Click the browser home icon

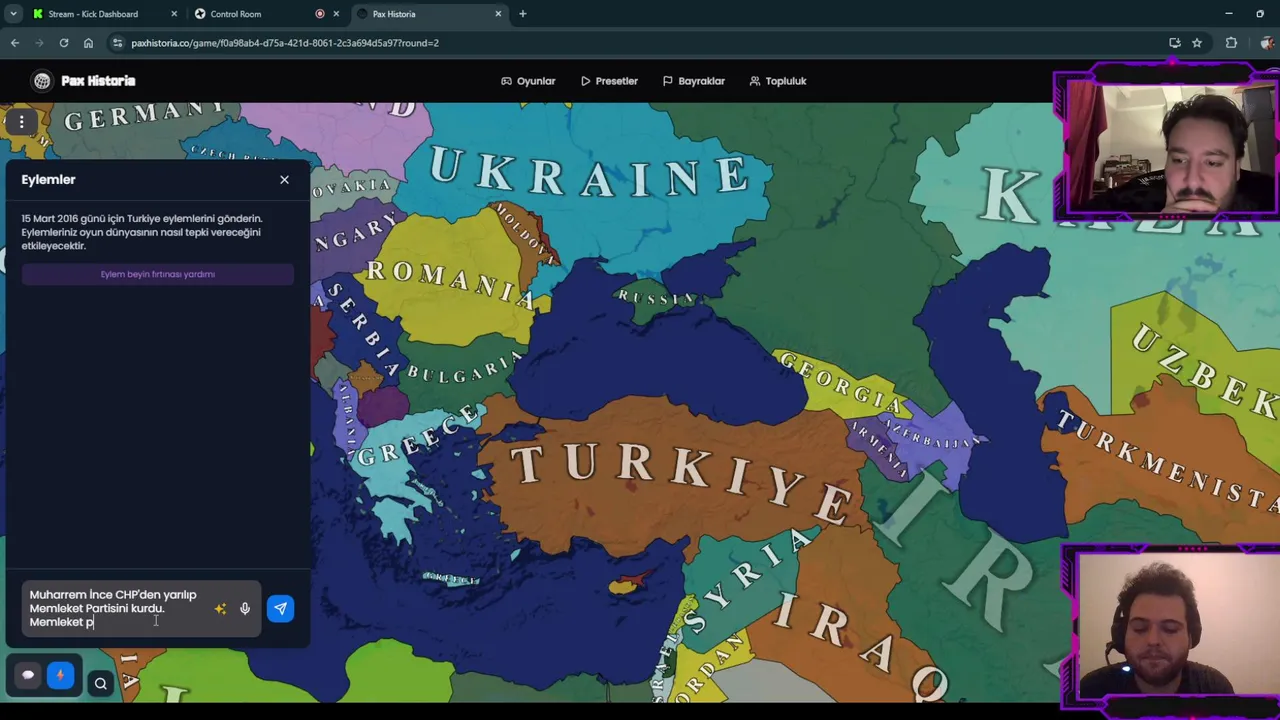click(x=88, y=43)
